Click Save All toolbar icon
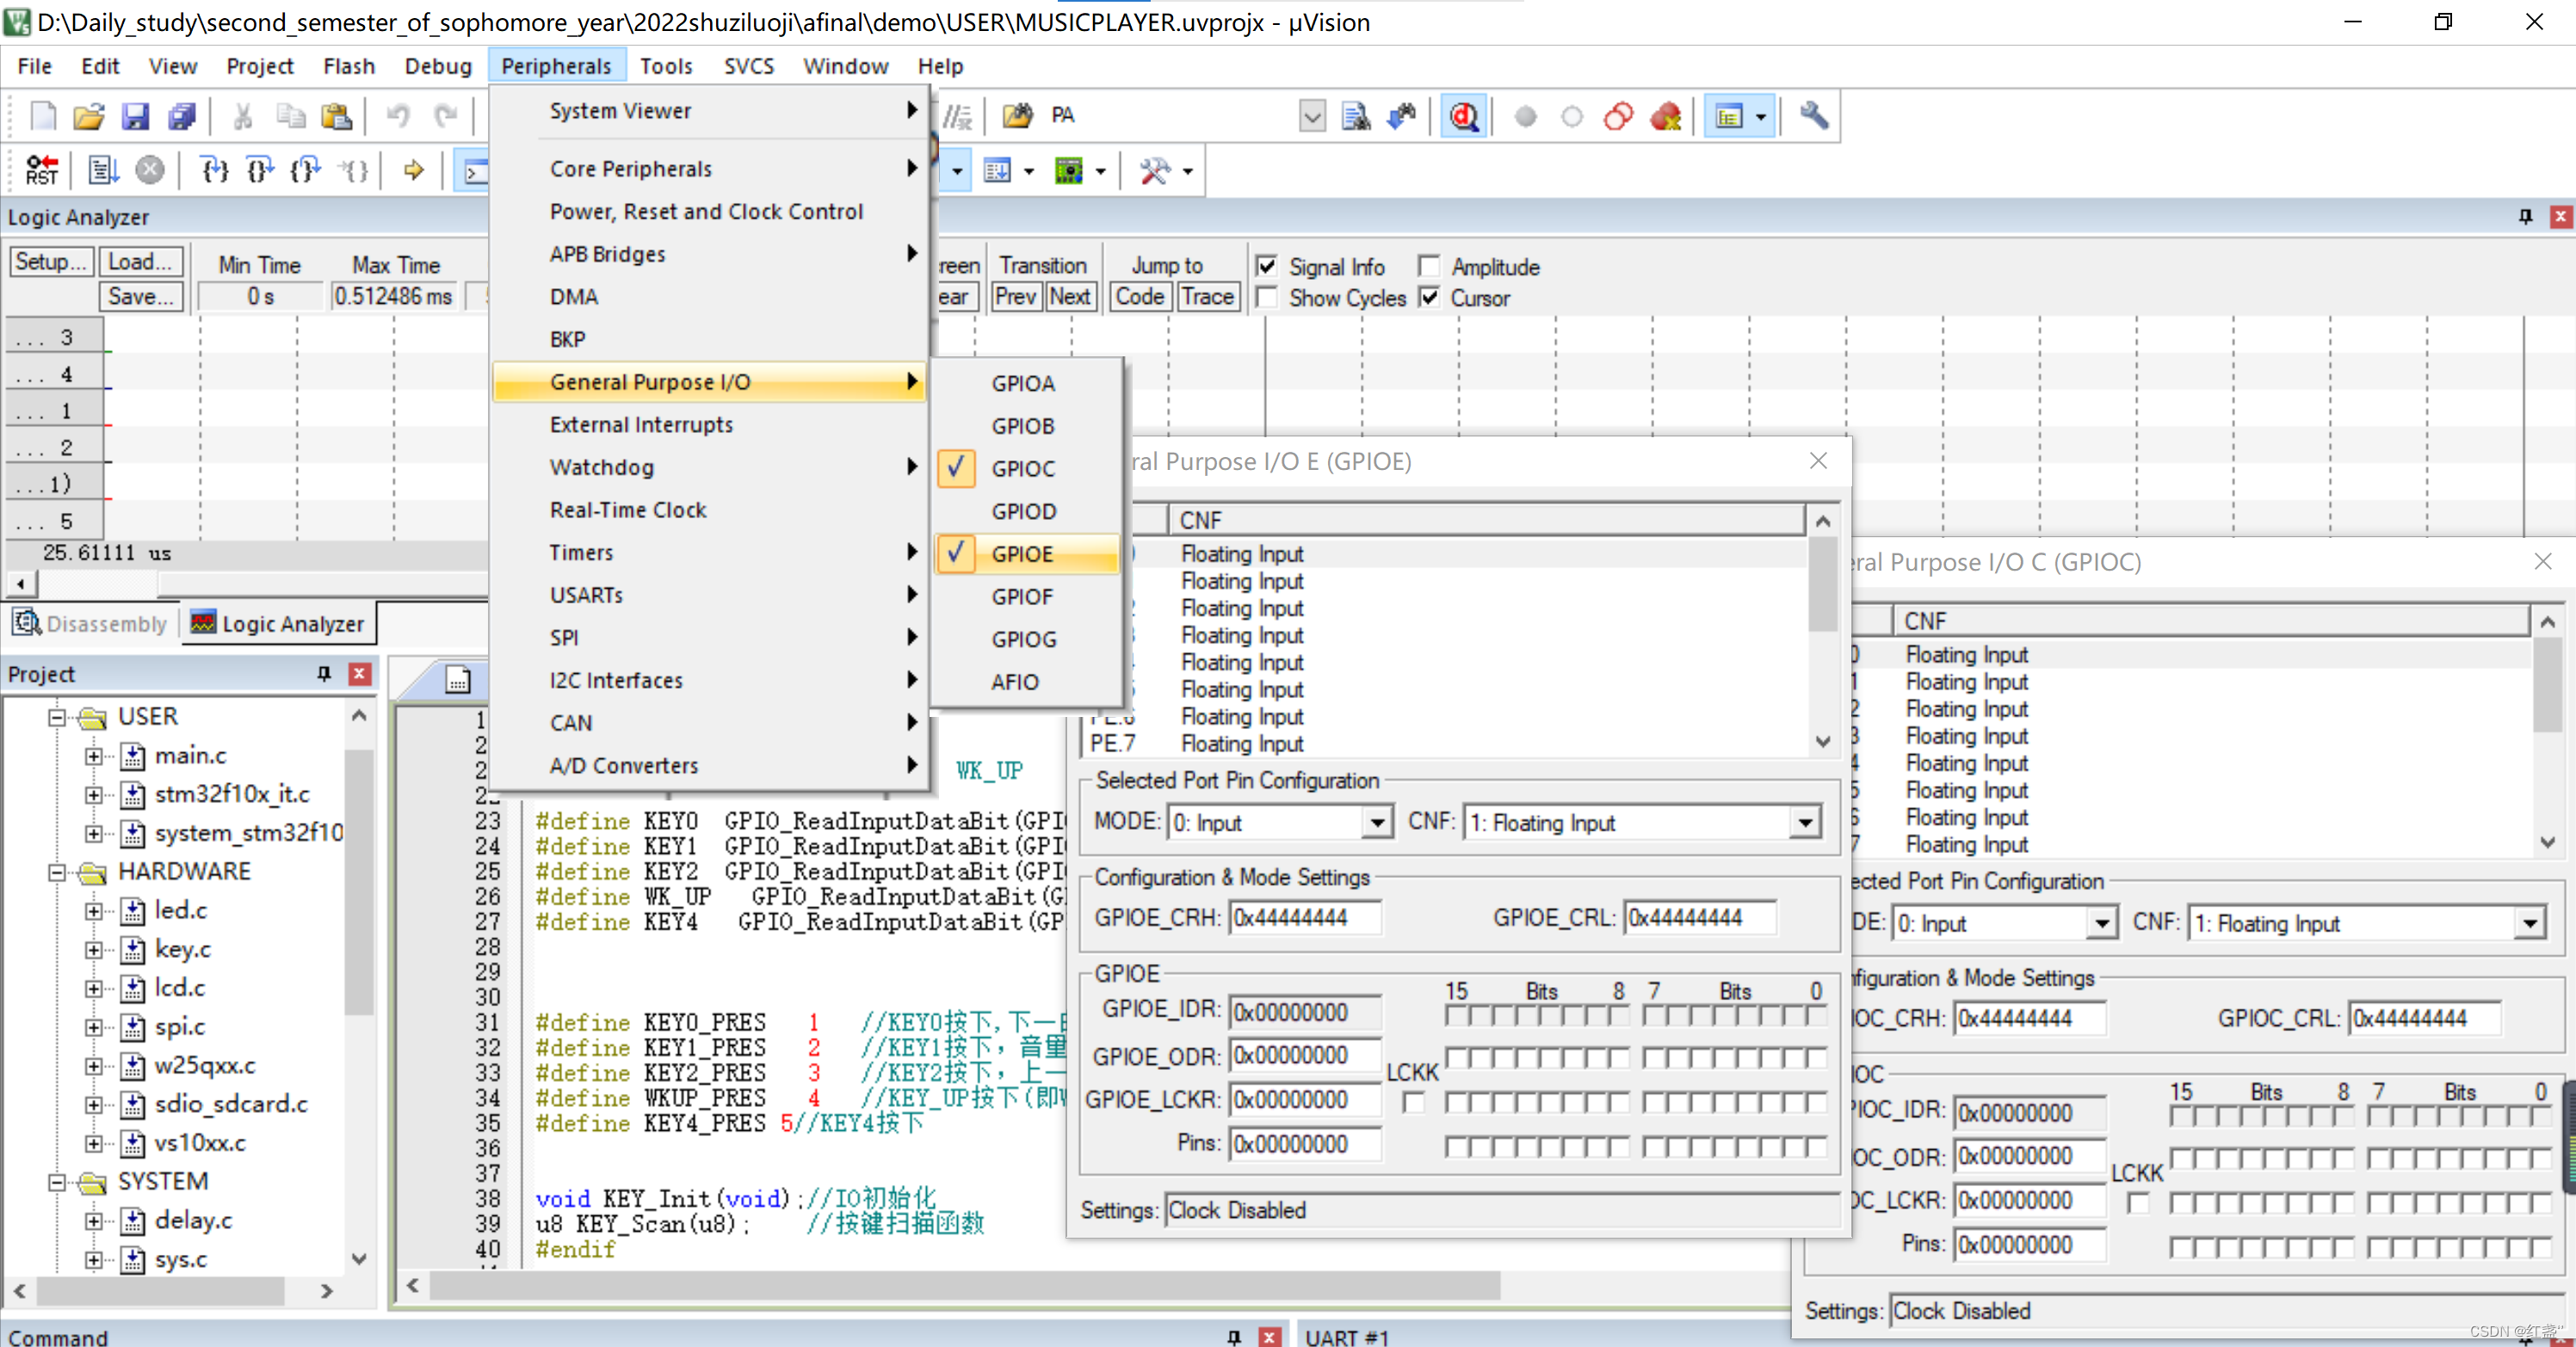The image size is (2576, 1347). point(182,116)
